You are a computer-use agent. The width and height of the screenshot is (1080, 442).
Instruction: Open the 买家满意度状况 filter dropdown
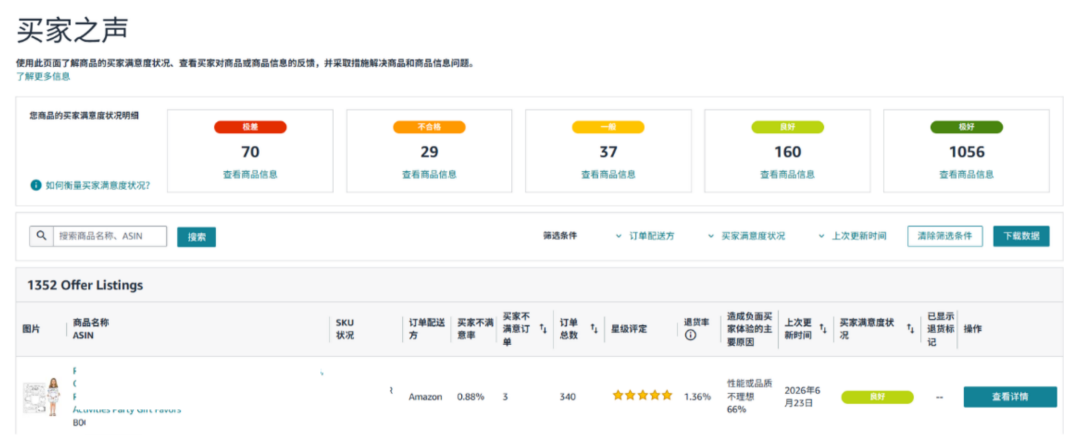747,236
